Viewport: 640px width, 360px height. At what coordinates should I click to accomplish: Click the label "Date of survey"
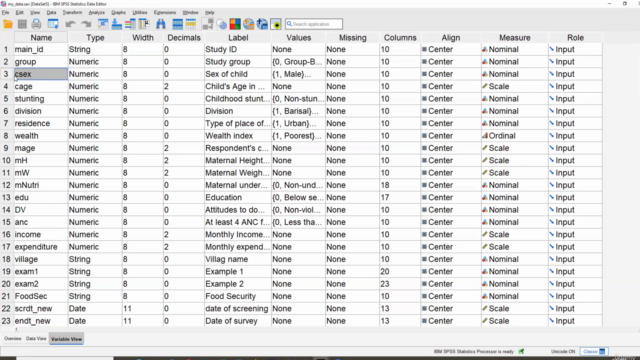click(x=231, y=321)
